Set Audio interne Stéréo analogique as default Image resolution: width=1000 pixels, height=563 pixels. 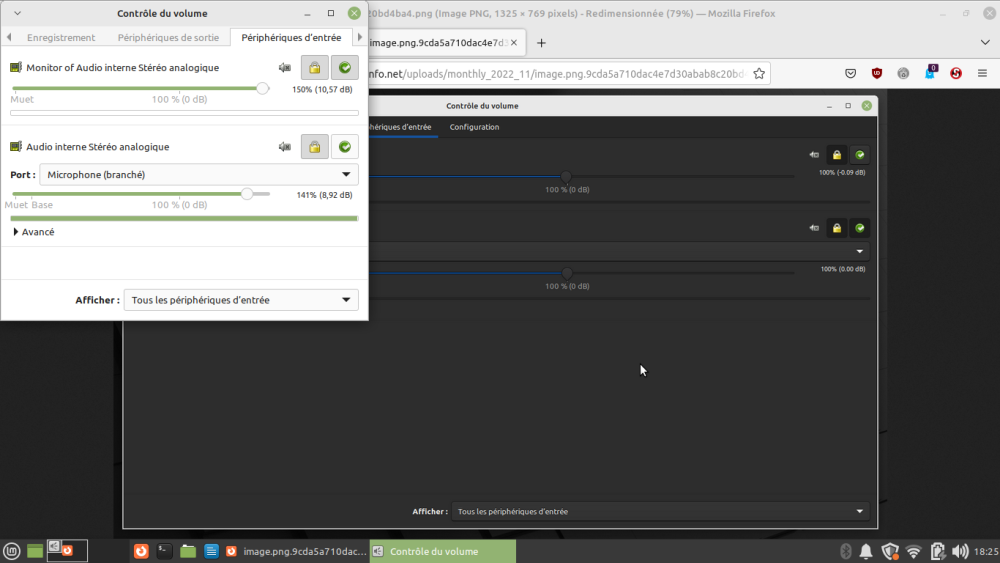coord(345,147)
